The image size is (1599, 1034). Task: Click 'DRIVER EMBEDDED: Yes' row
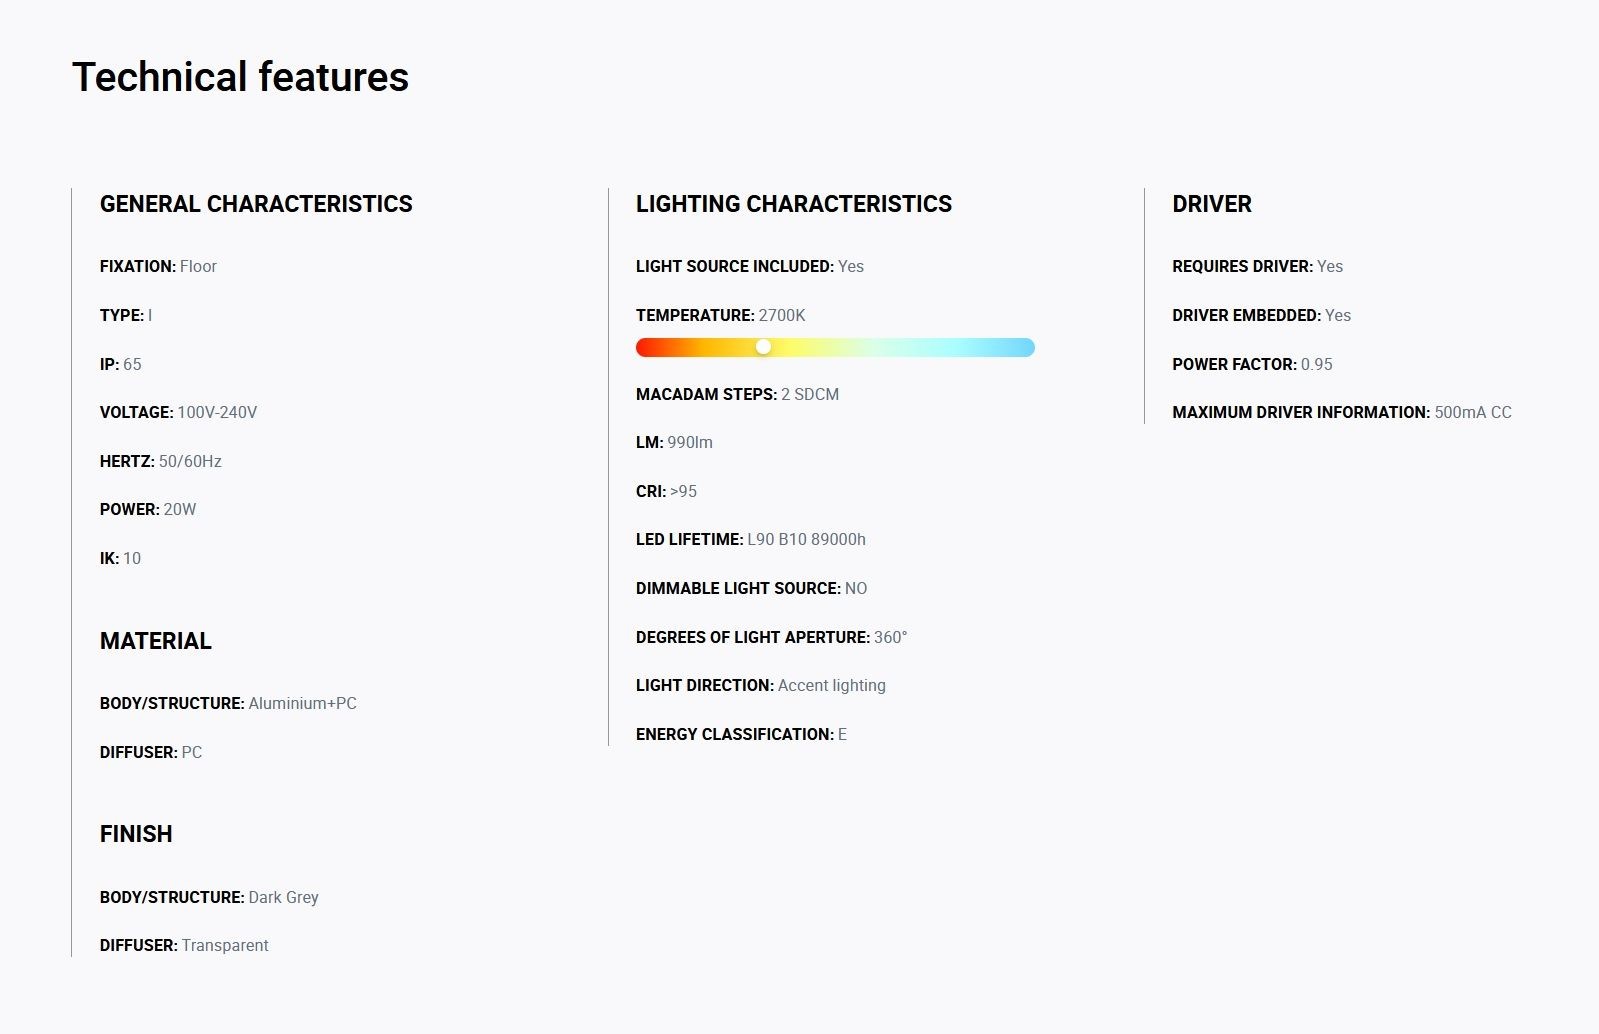pyautogui.click(x=1261, y=315)
